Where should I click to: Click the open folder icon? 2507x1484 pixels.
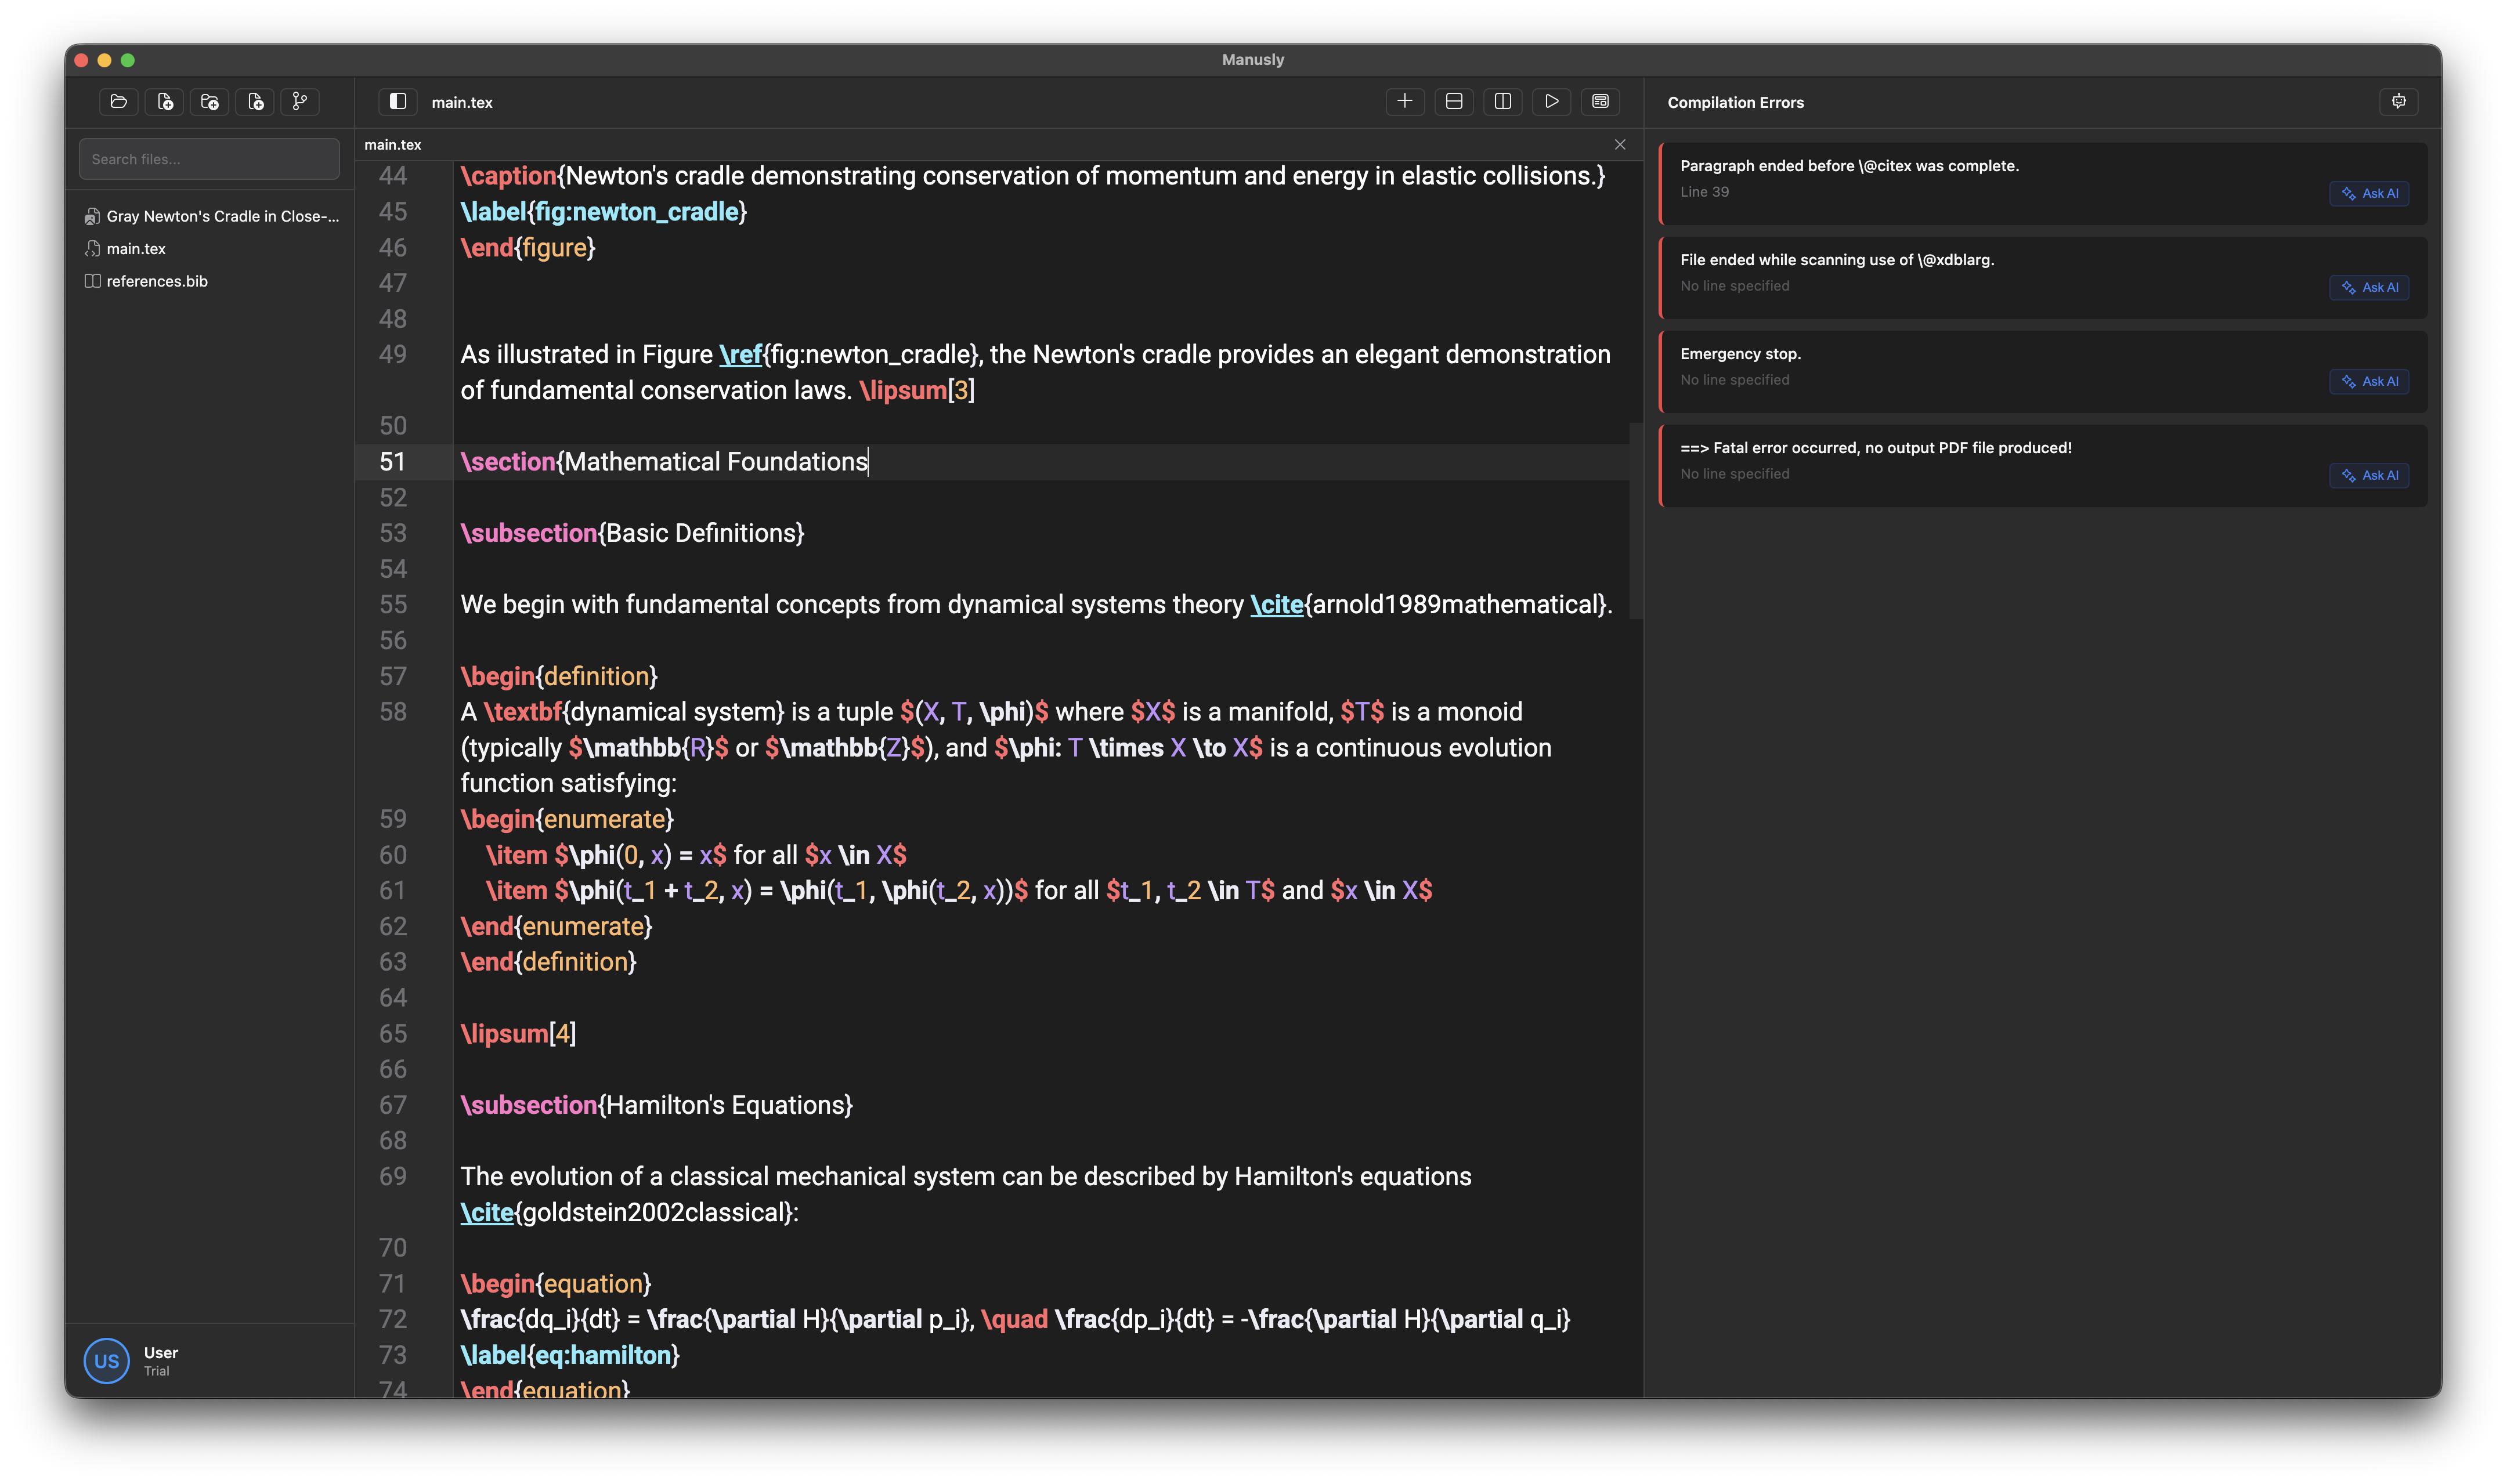[x=119, y=101]
